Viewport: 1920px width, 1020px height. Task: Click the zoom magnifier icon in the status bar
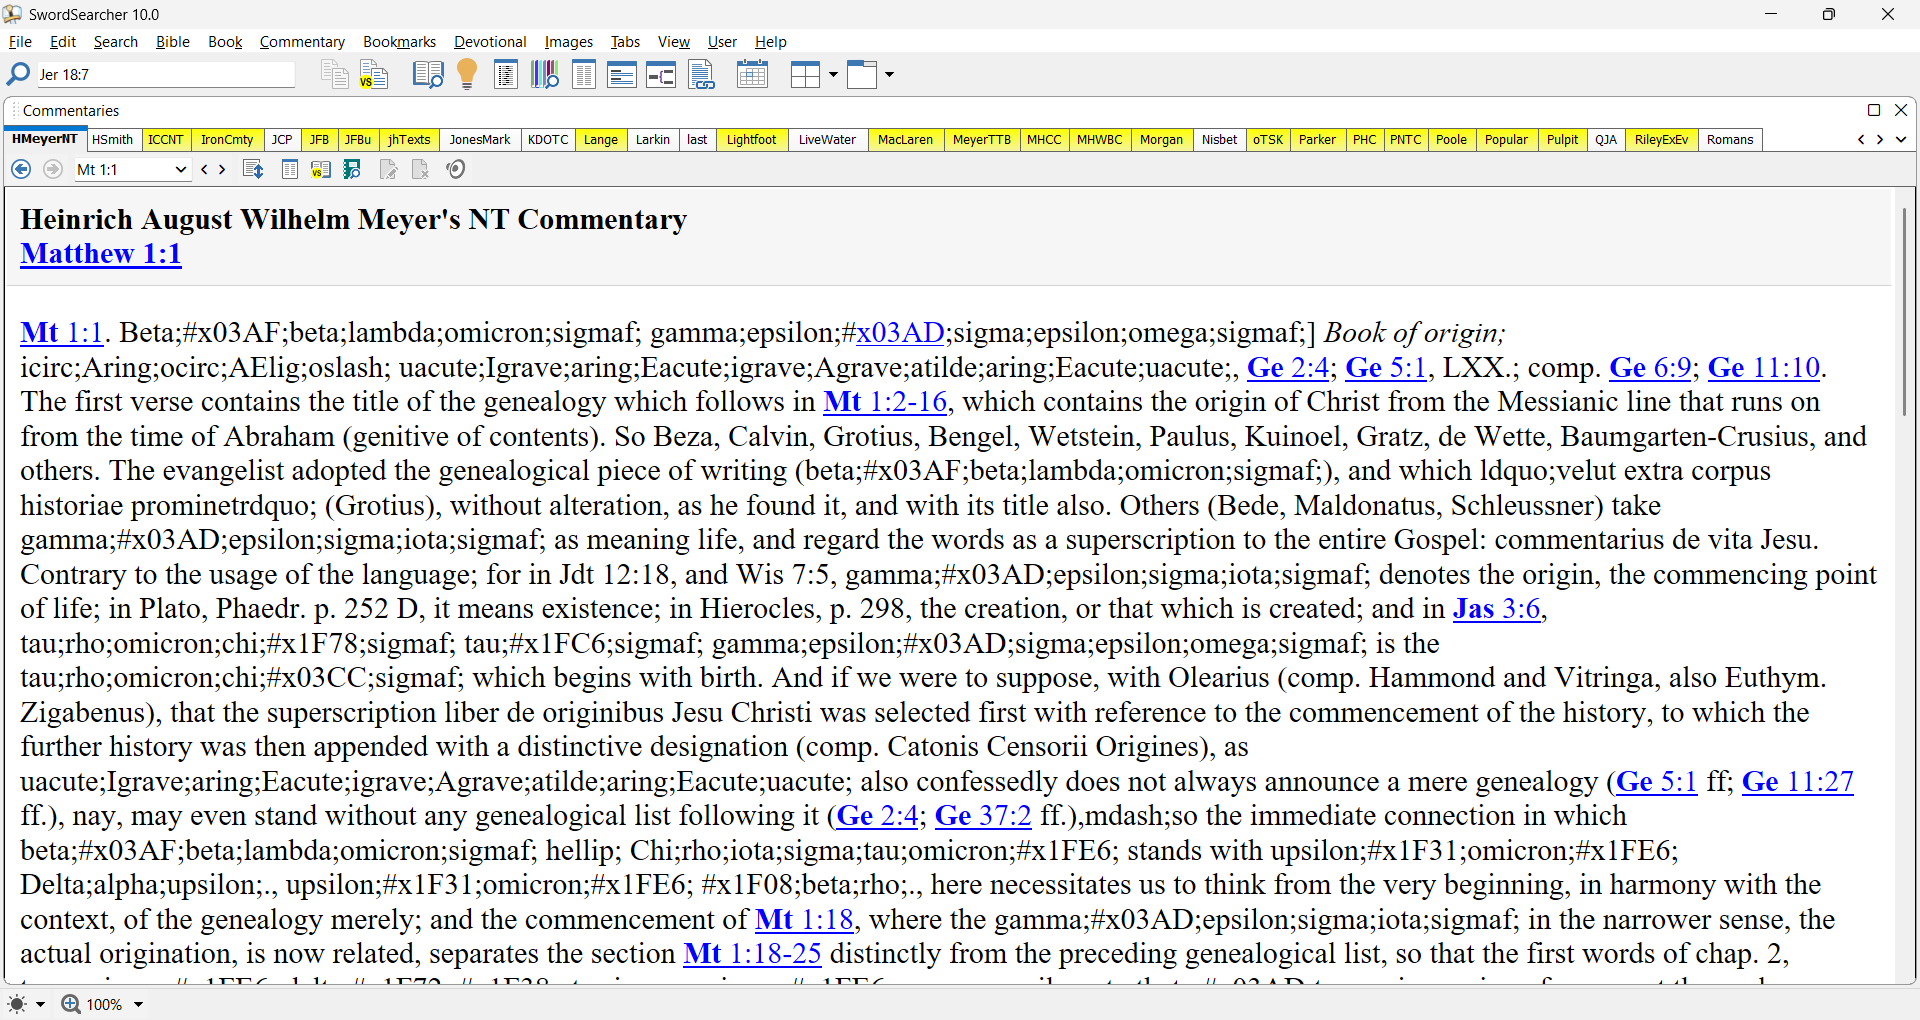coord(71,1004)
